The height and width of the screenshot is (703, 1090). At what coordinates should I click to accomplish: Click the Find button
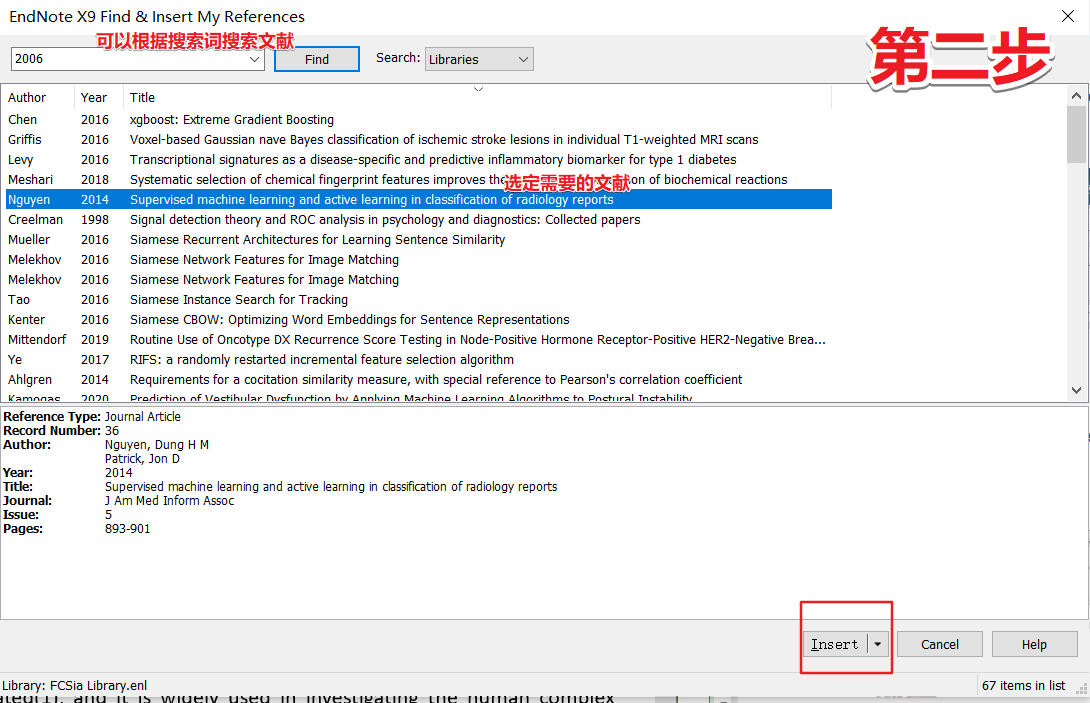pyautogui.click(x=317, y=59)
